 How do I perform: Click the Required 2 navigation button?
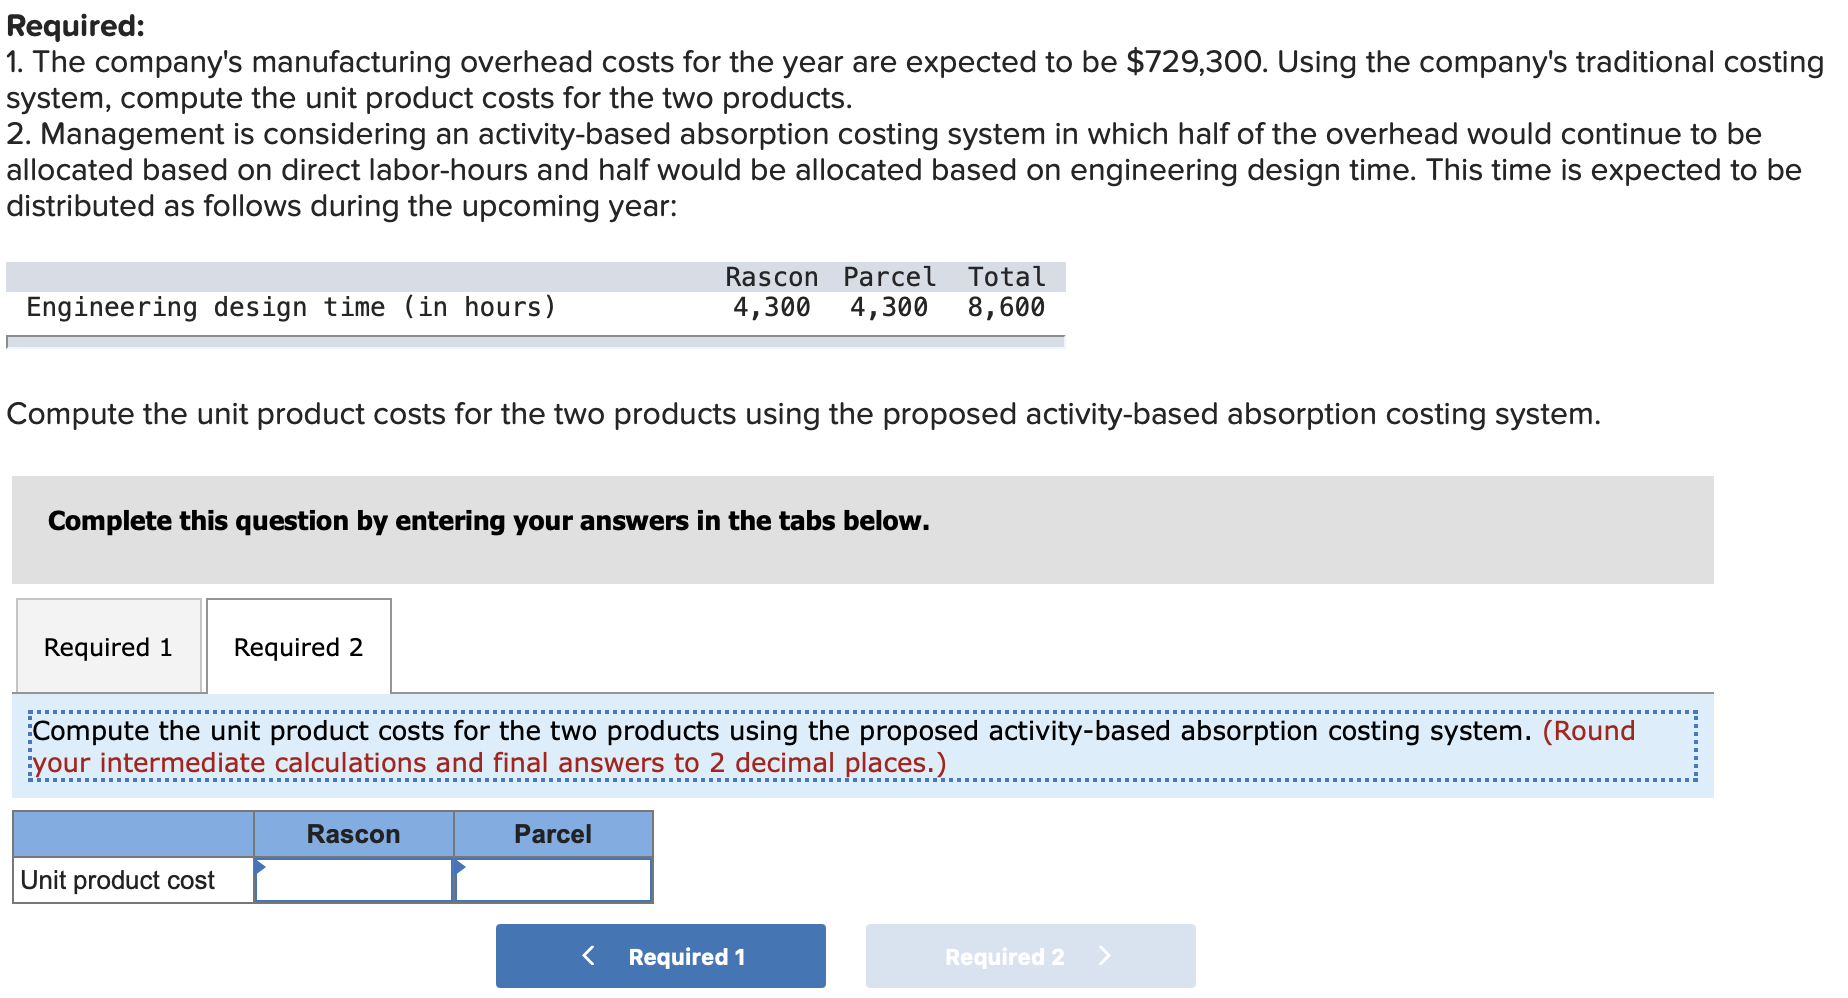tap(1030, 956)
